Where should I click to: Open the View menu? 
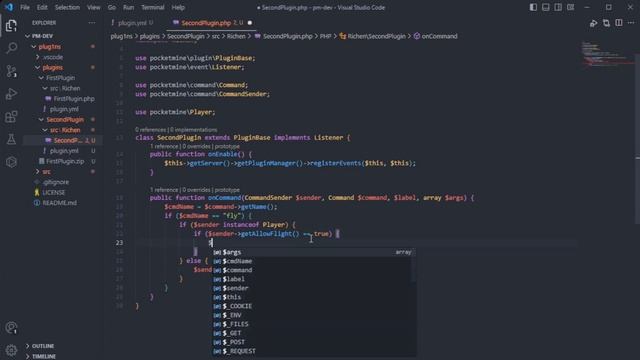[x=93, y=7]
